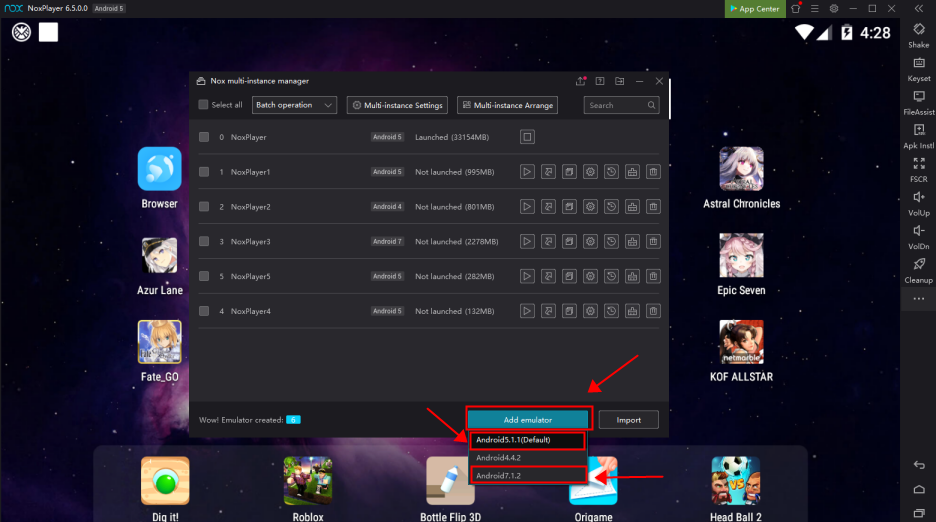
Task: Delete NoxPlayer1 with trash icon
Action: (654, 172)
